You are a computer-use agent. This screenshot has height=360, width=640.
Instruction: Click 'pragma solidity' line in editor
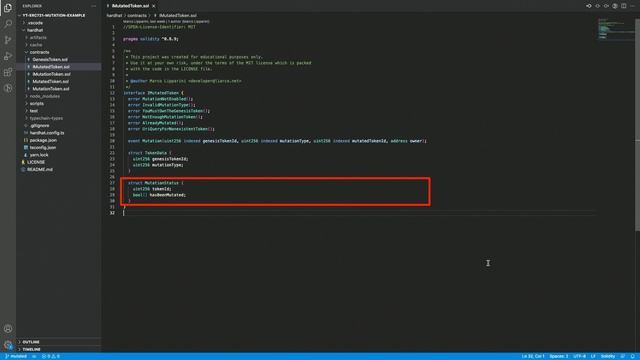coord(151,39)
